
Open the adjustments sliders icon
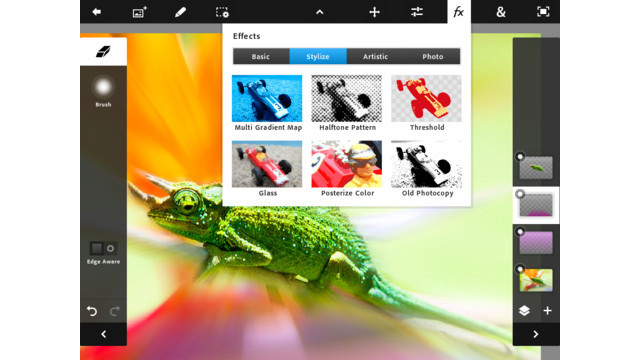pyautogui.click(x=417, y=12)
